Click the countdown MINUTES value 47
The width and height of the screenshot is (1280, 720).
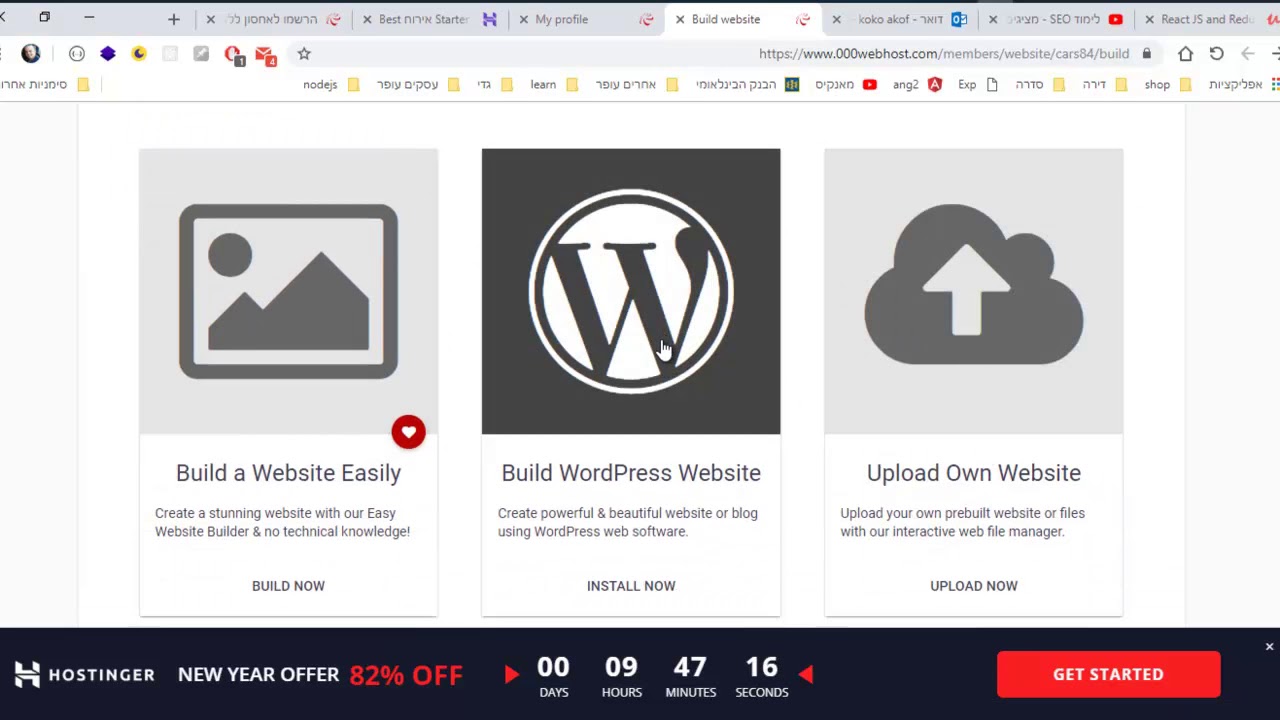tap(690, 667)
